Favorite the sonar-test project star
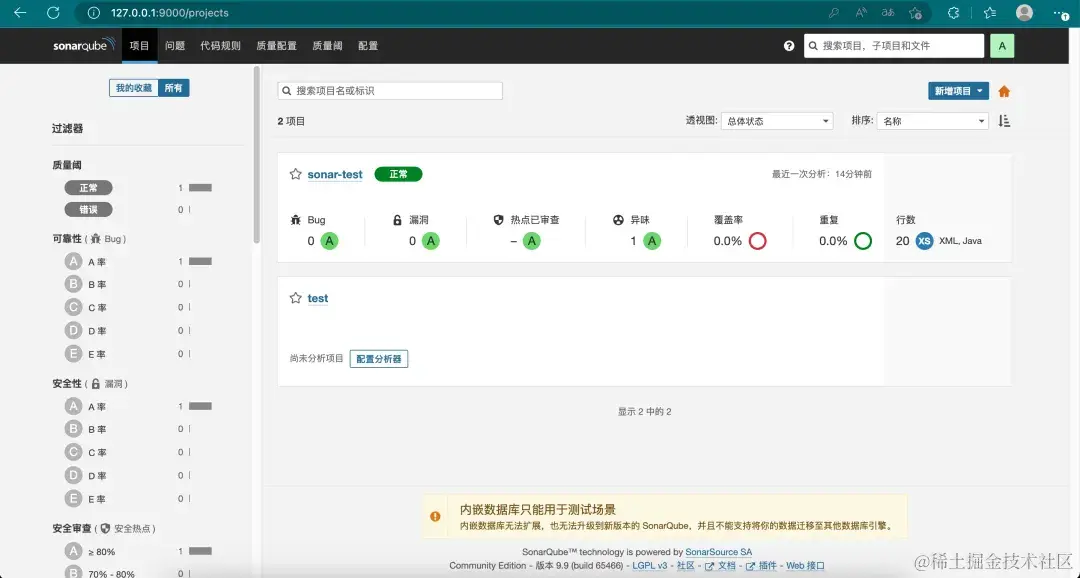The width and height of the screenshot is (1080, 578). click(295, 174)
